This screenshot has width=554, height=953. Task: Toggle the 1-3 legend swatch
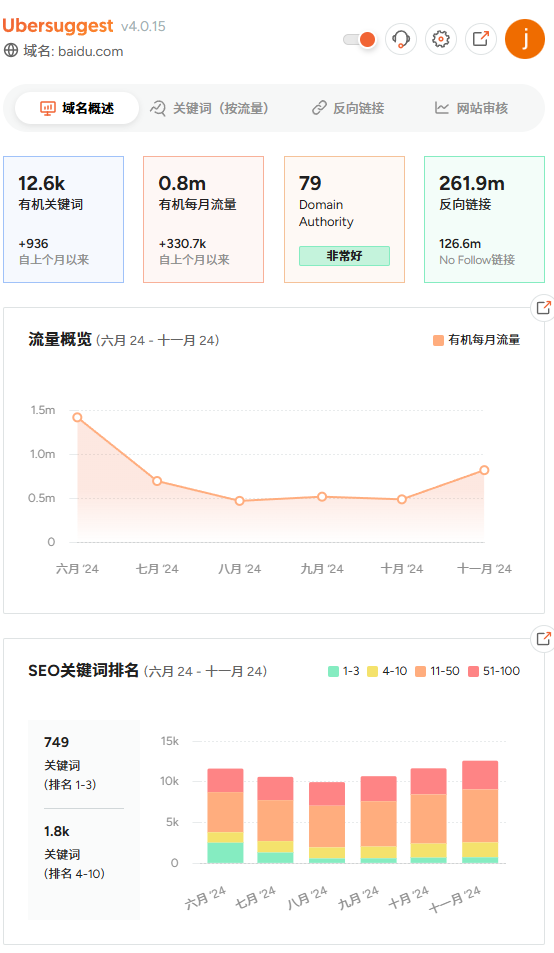point(333,671)
